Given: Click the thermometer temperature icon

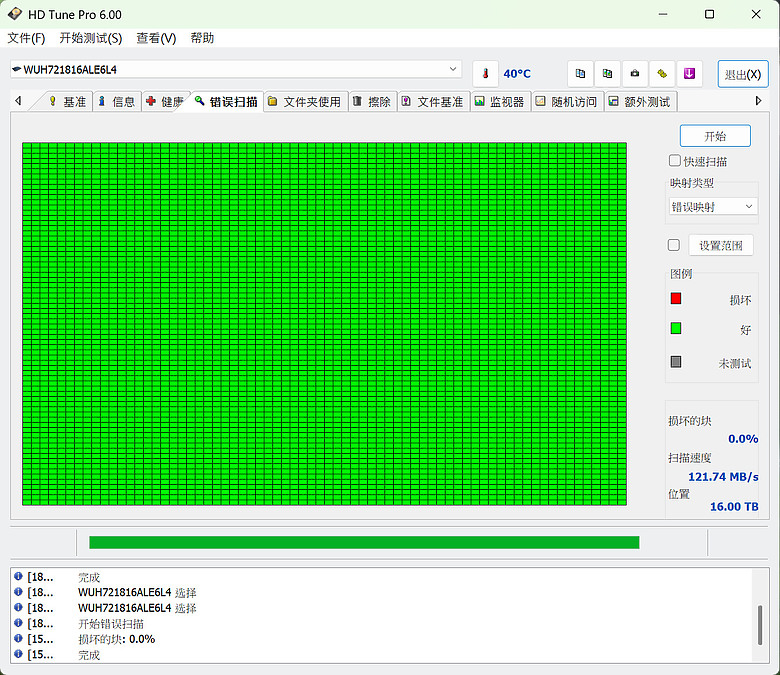Looking at the screenshot, I should (x=486, y=74).
